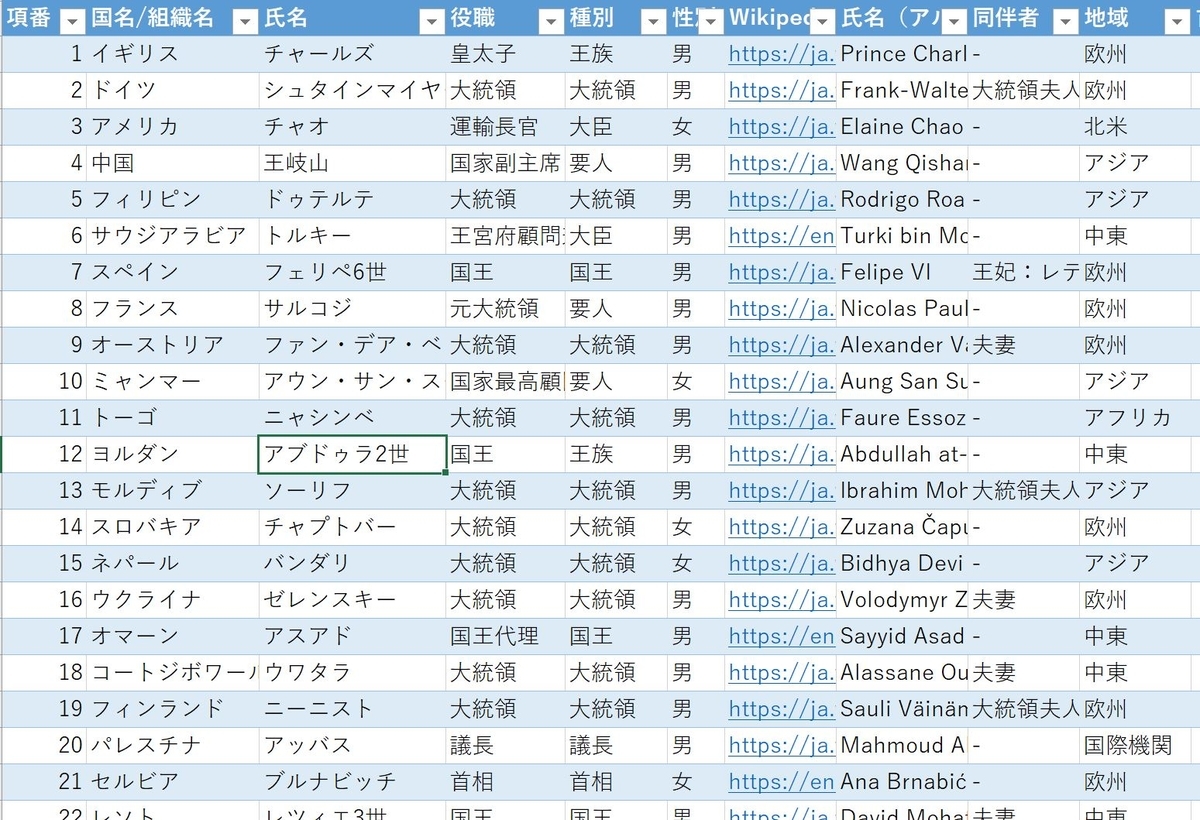This screenshot has height=820, width=1200.
Task: Select the cell 国家最高顧問
Action: point(506,381)
